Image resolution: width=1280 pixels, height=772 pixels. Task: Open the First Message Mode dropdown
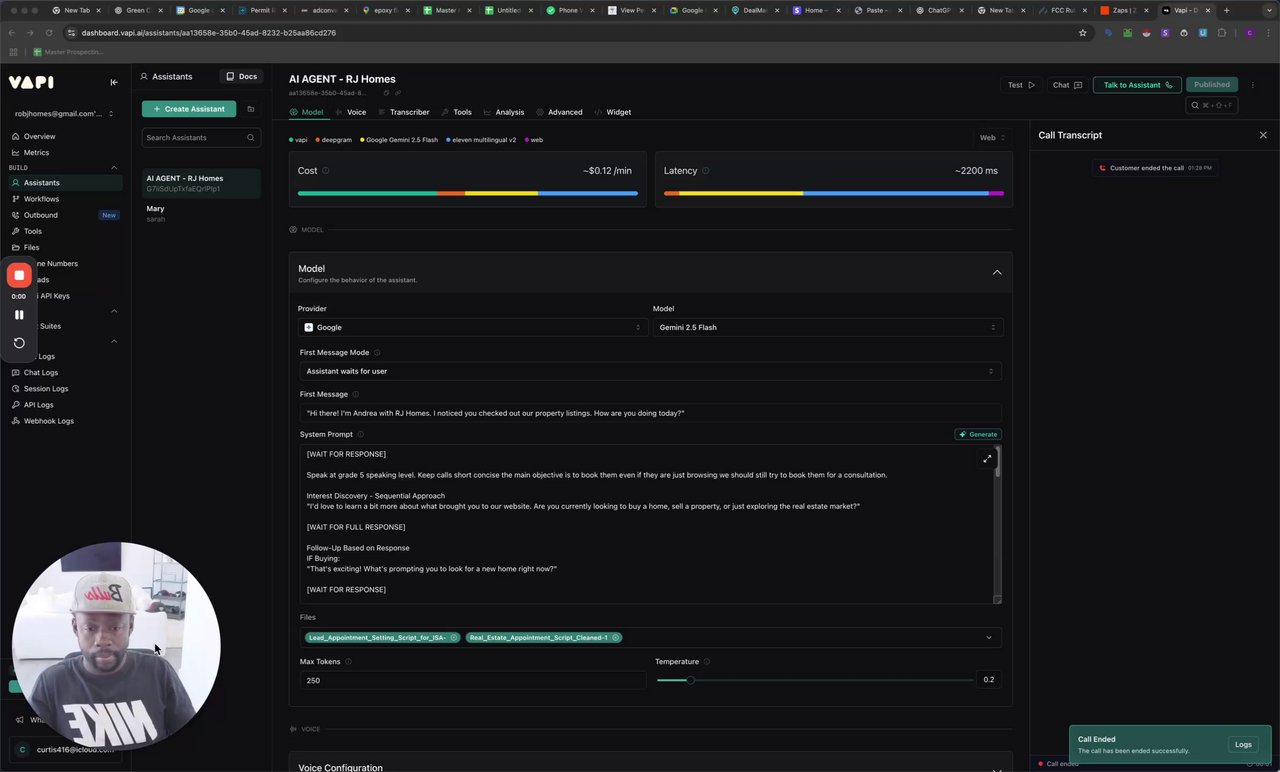pyautogui.click(x=650, y=371)
